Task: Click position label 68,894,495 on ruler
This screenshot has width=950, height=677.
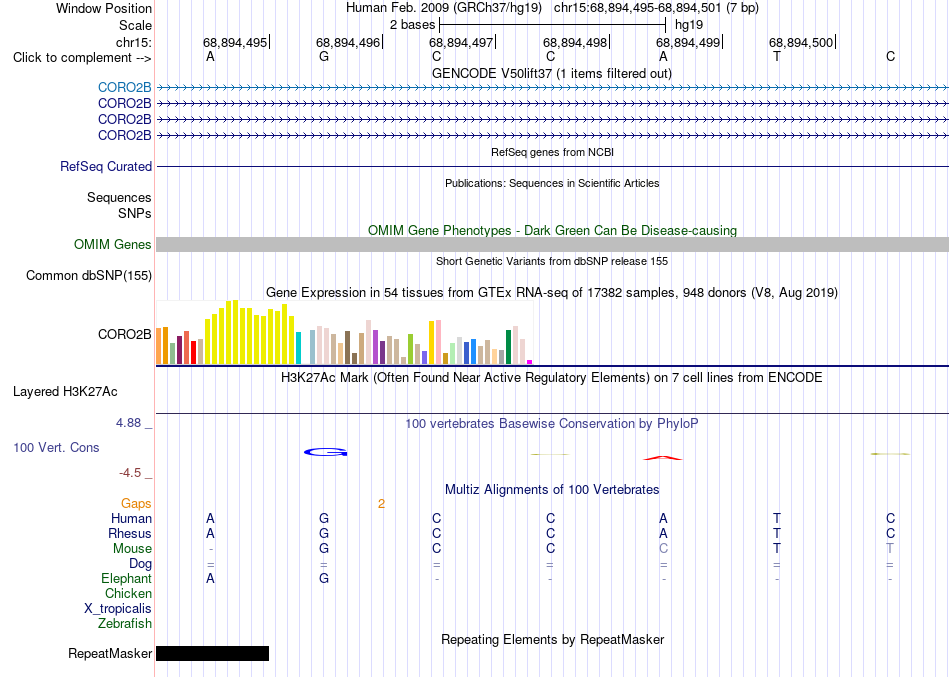Action: click(234, 42)
